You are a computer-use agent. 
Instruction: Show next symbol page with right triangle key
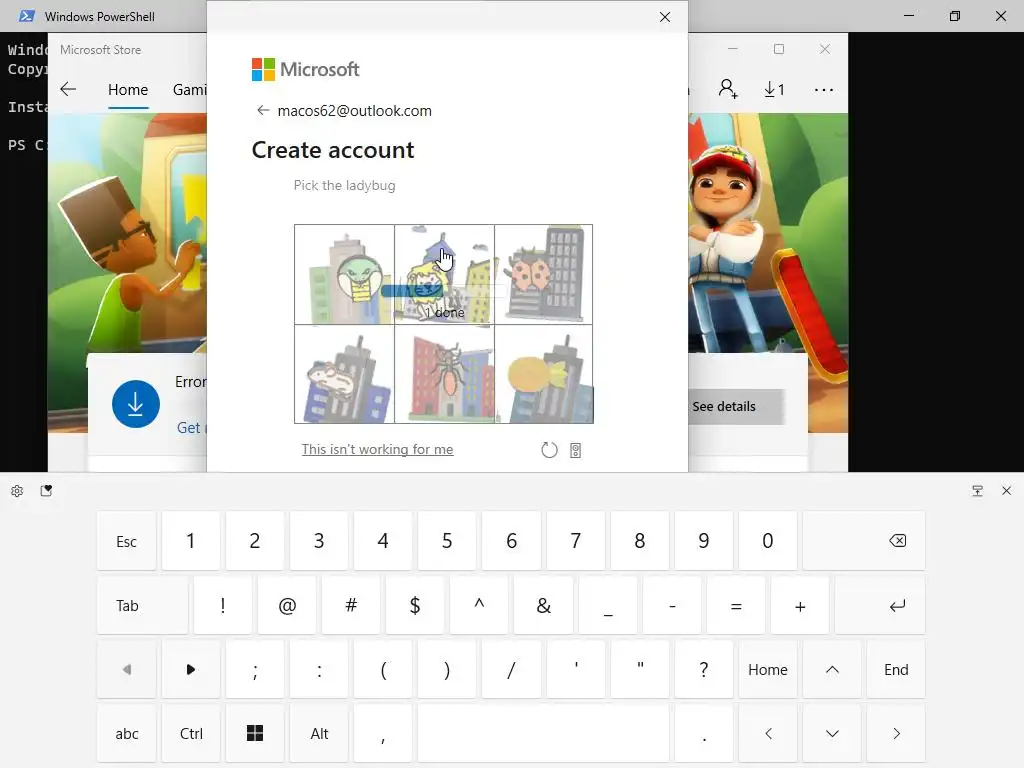191,669
